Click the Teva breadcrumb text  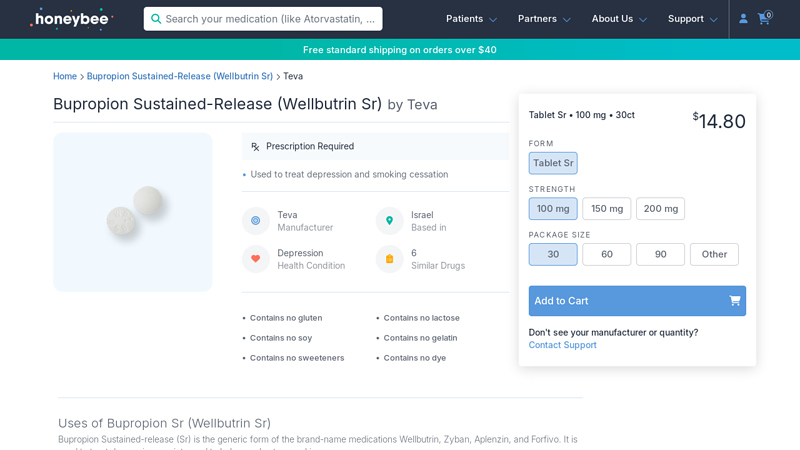coord(293,76)
